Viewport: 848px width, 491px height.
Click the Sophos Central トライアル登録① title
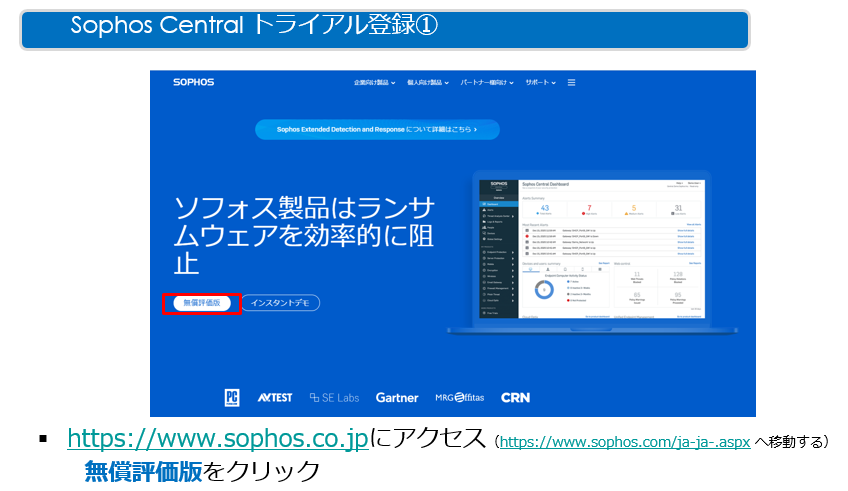click(254, 25)
